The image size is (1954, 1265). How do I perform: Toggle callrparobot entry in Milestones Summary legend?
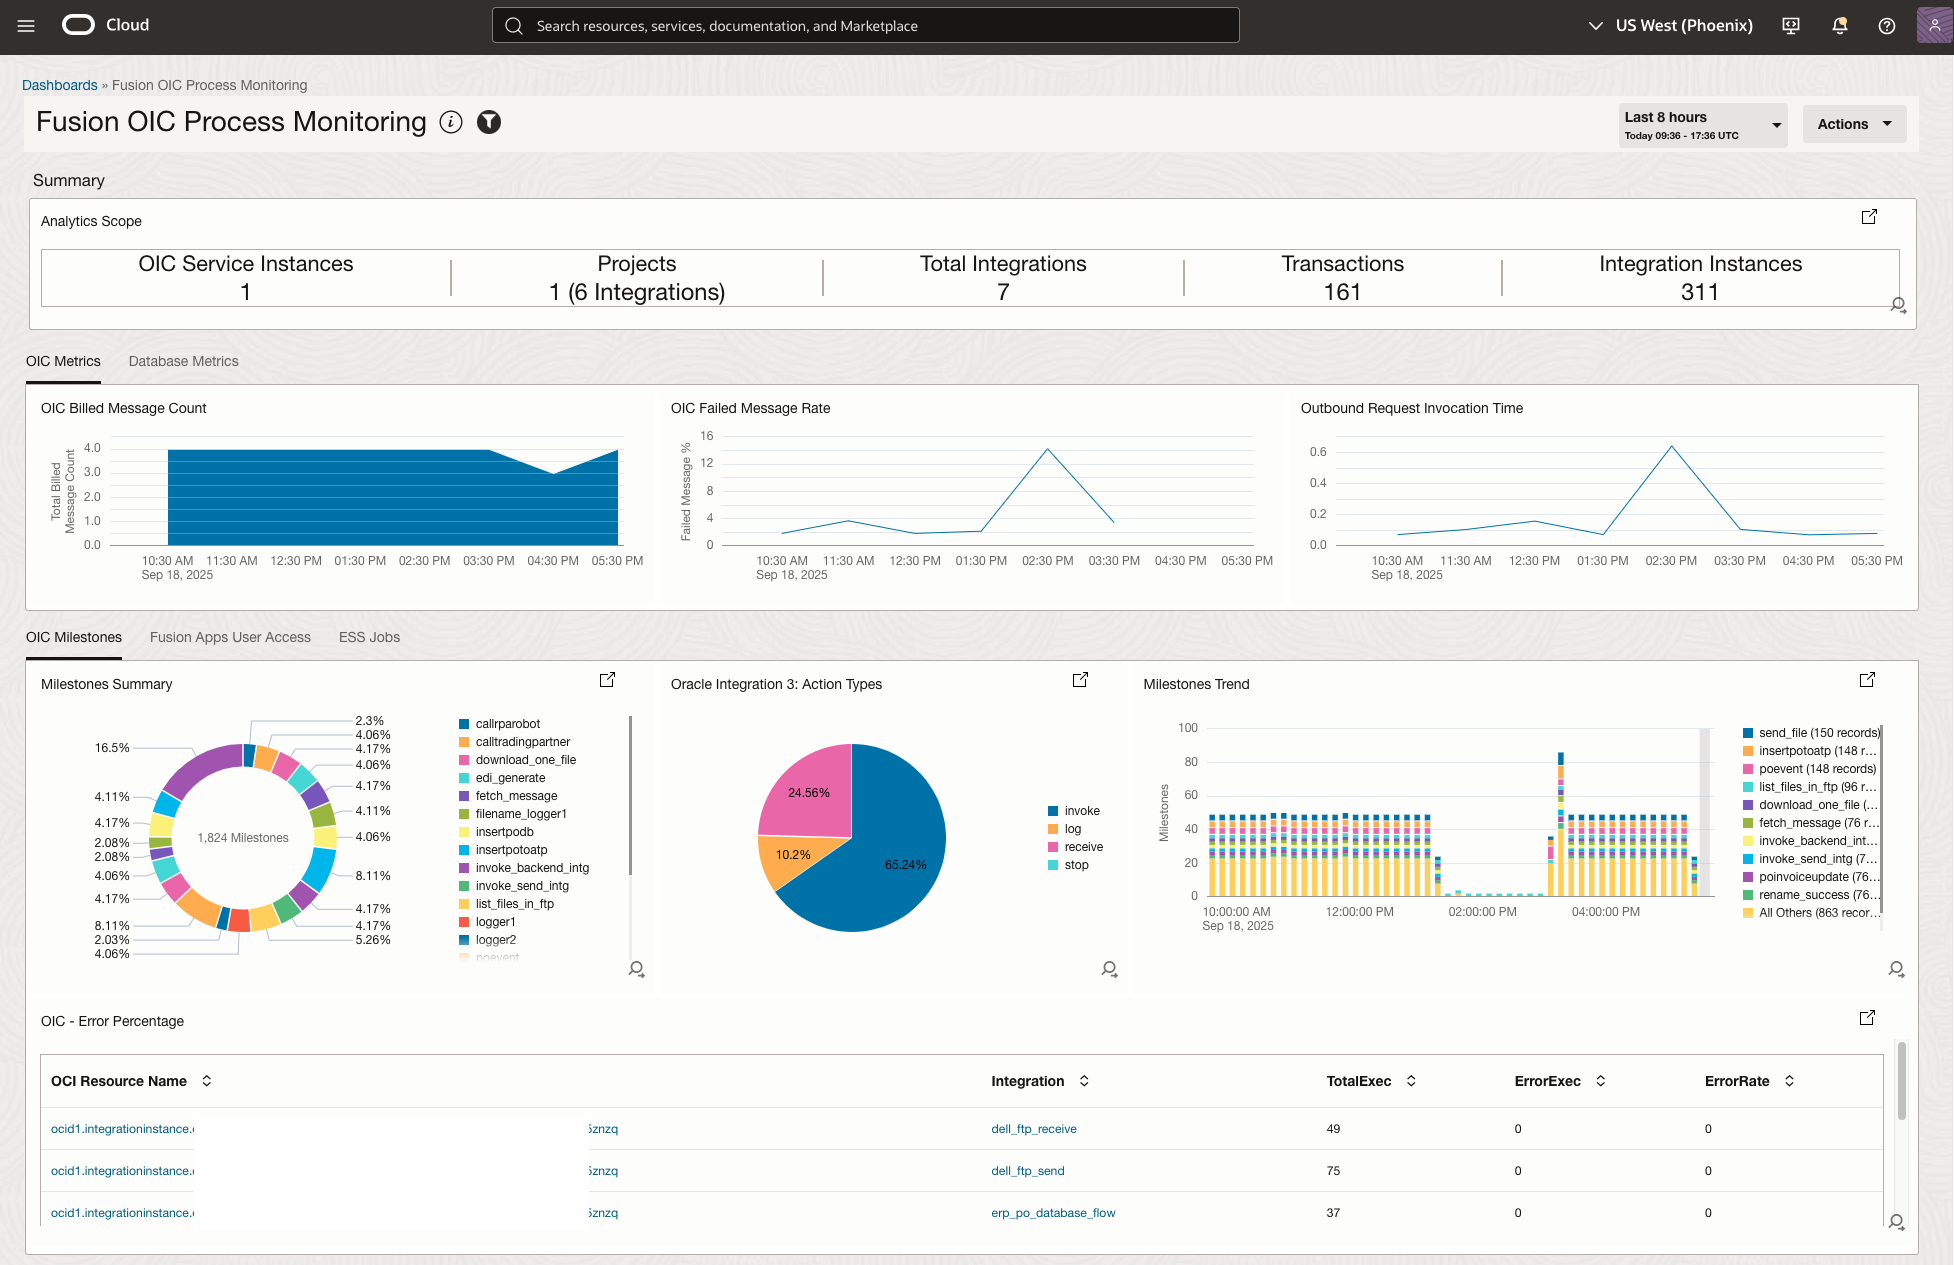pyautogui.click(x=506, y=723)
